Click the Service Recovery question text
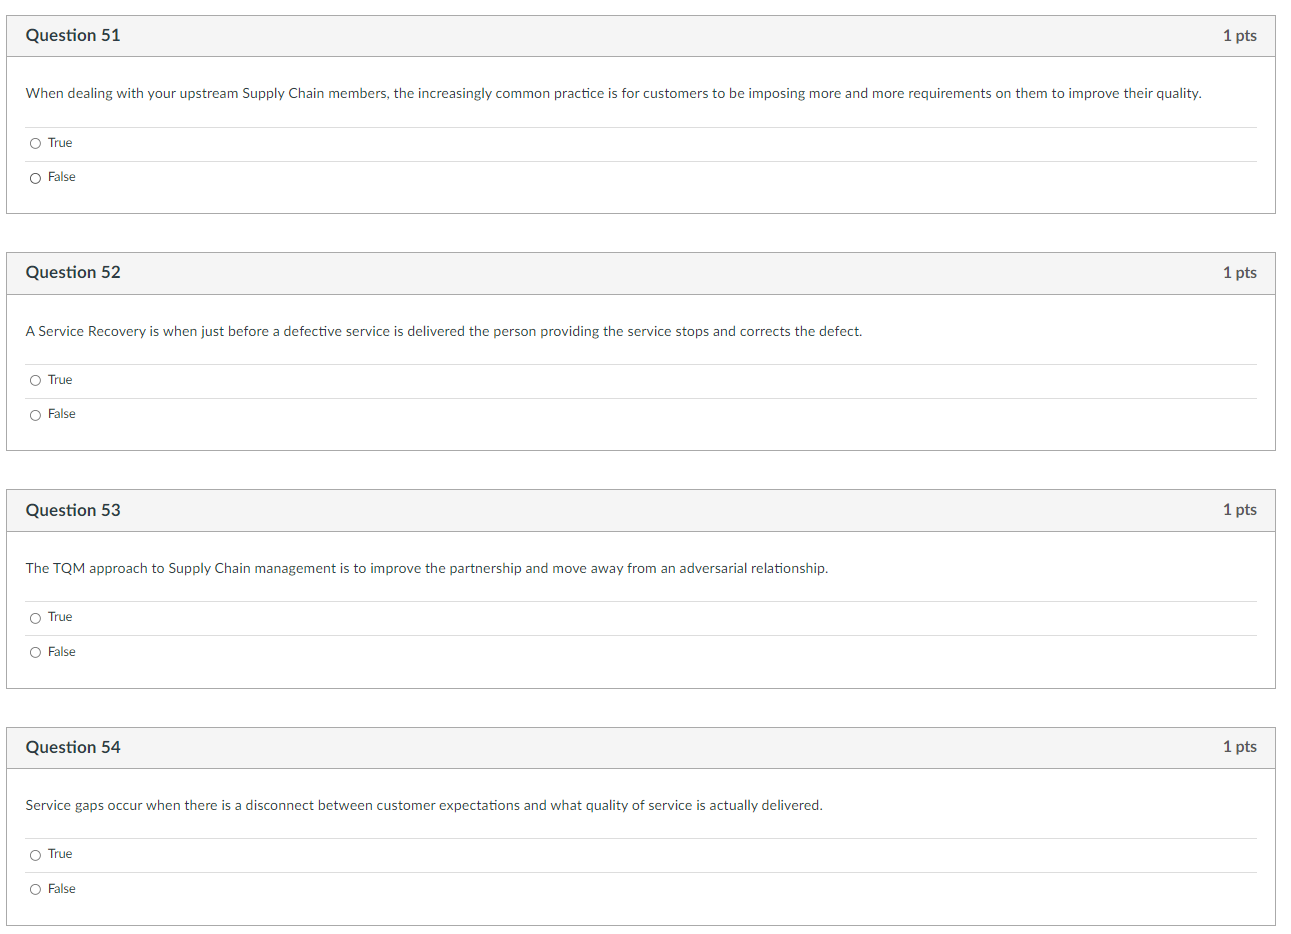 pos(443,331)
